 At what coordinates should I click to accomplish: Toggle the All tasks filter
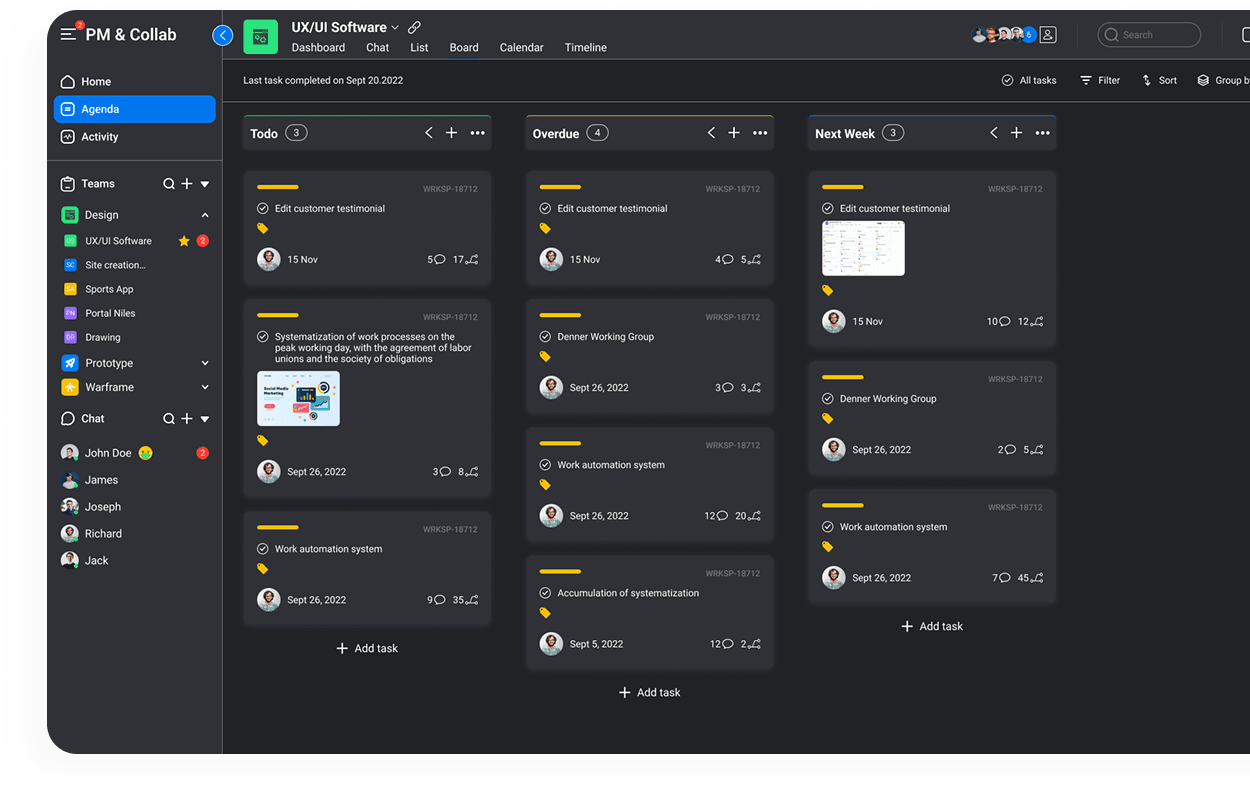click(1029, 80)
